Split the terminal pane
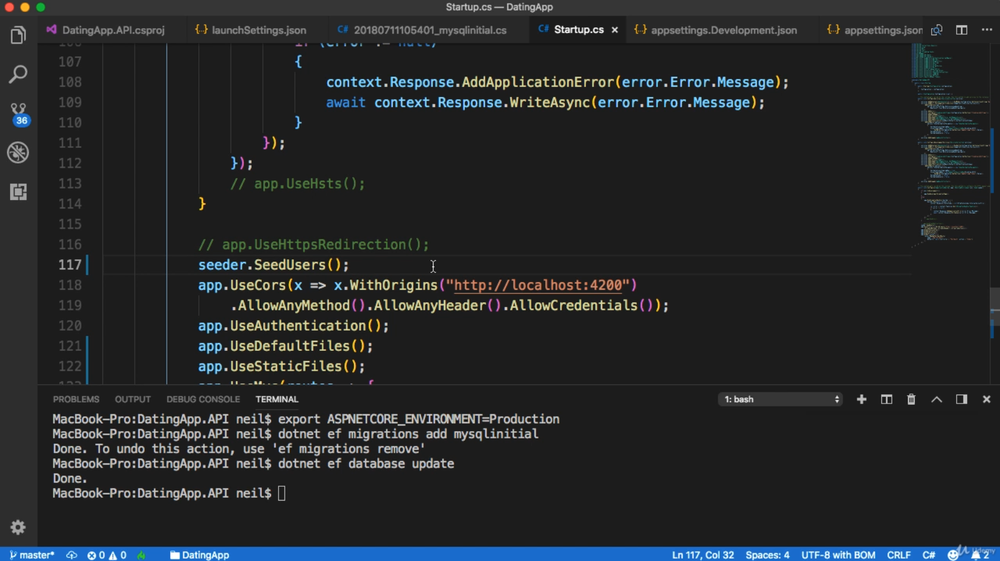1000x561 pixels. pyautogui.click(x=886, y=399)
